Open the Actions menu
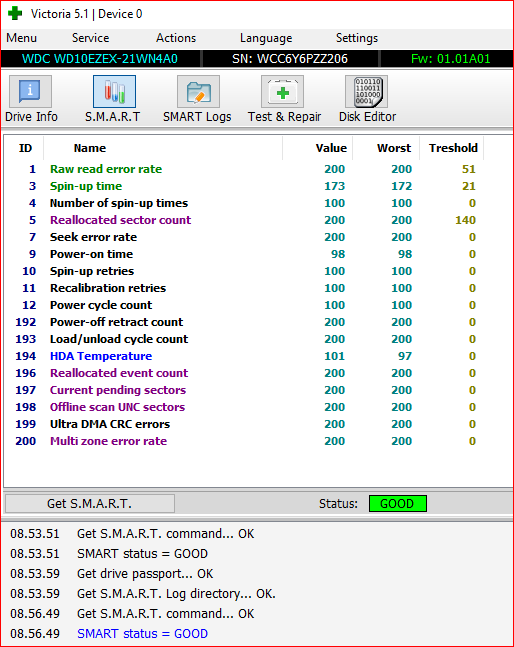The width and height of the screenshot is (514, 647). (176, 38)
